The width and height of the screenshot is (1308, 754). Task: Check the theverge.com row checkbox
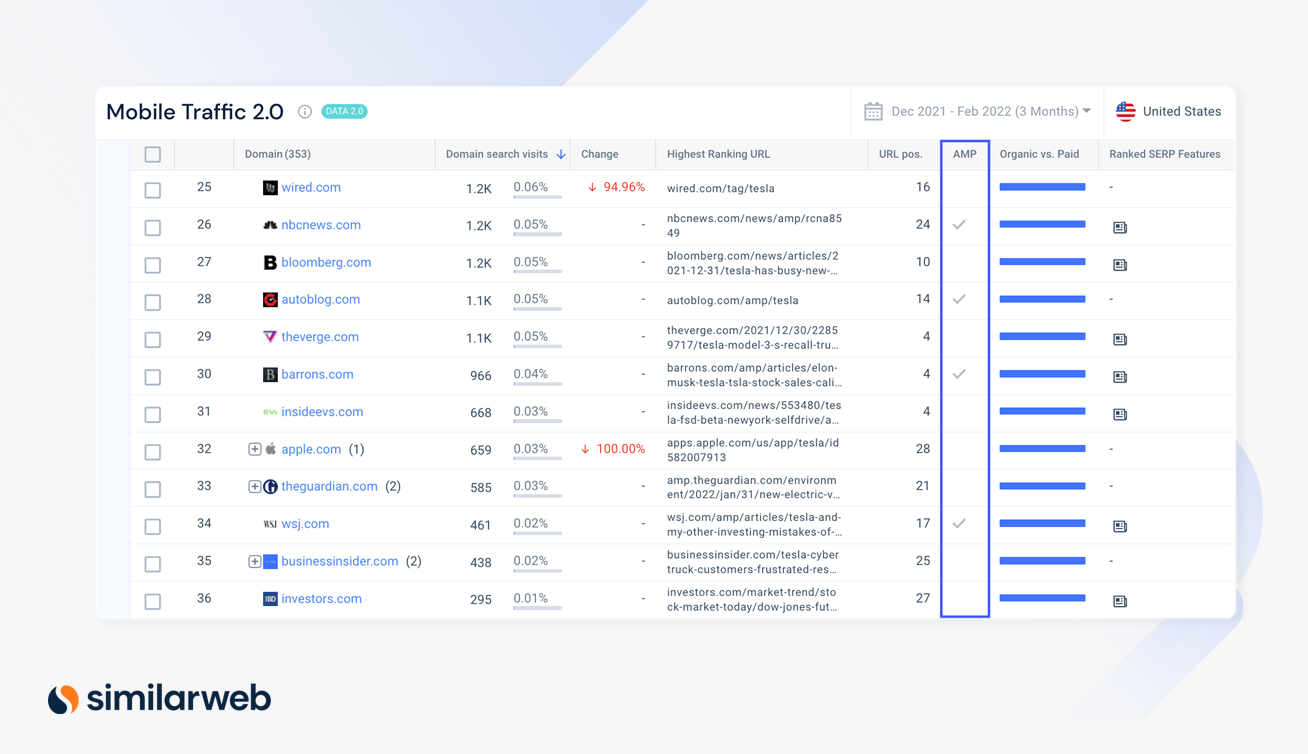[153, 339]
